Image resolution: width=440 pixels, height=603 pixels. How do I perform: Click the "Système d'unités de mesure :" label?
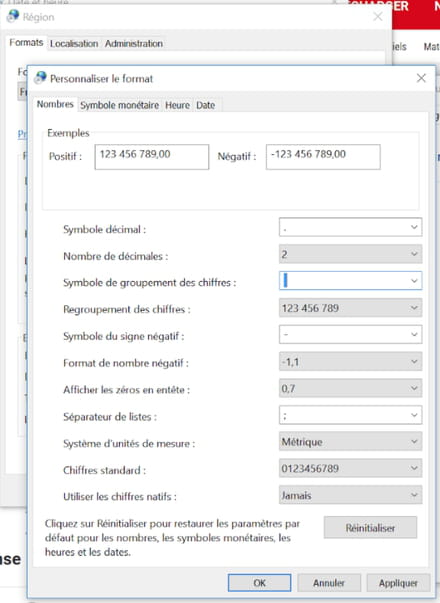(x=129, y=444)
